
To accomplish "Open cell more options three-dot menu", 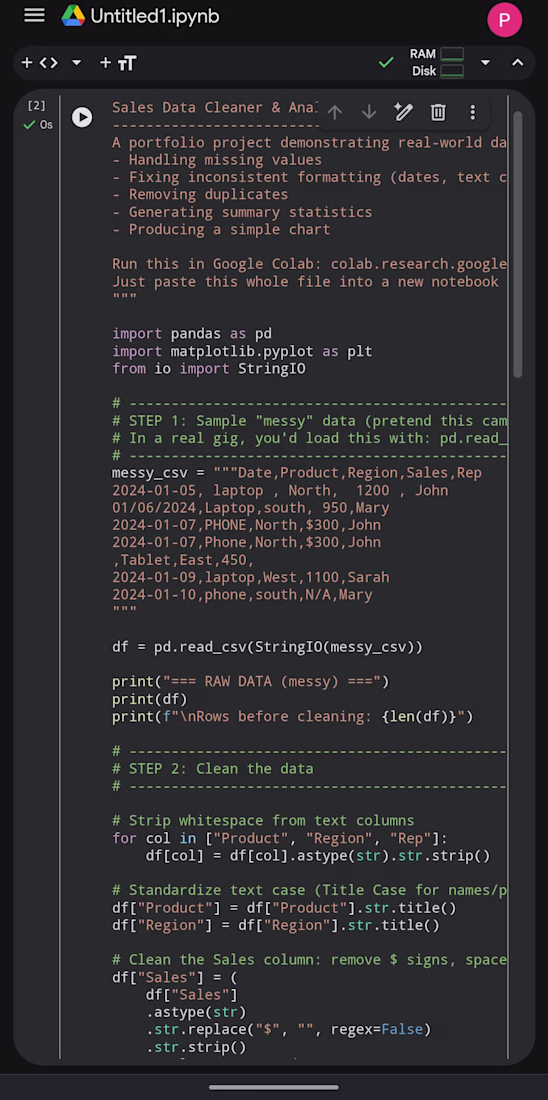I will click(472, 112).
